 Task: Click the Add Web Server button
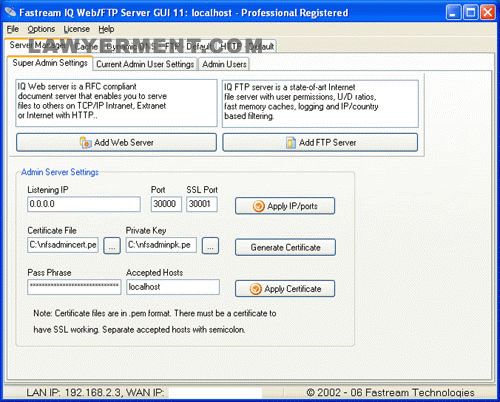pyautogui.click(x=116, y=143)
